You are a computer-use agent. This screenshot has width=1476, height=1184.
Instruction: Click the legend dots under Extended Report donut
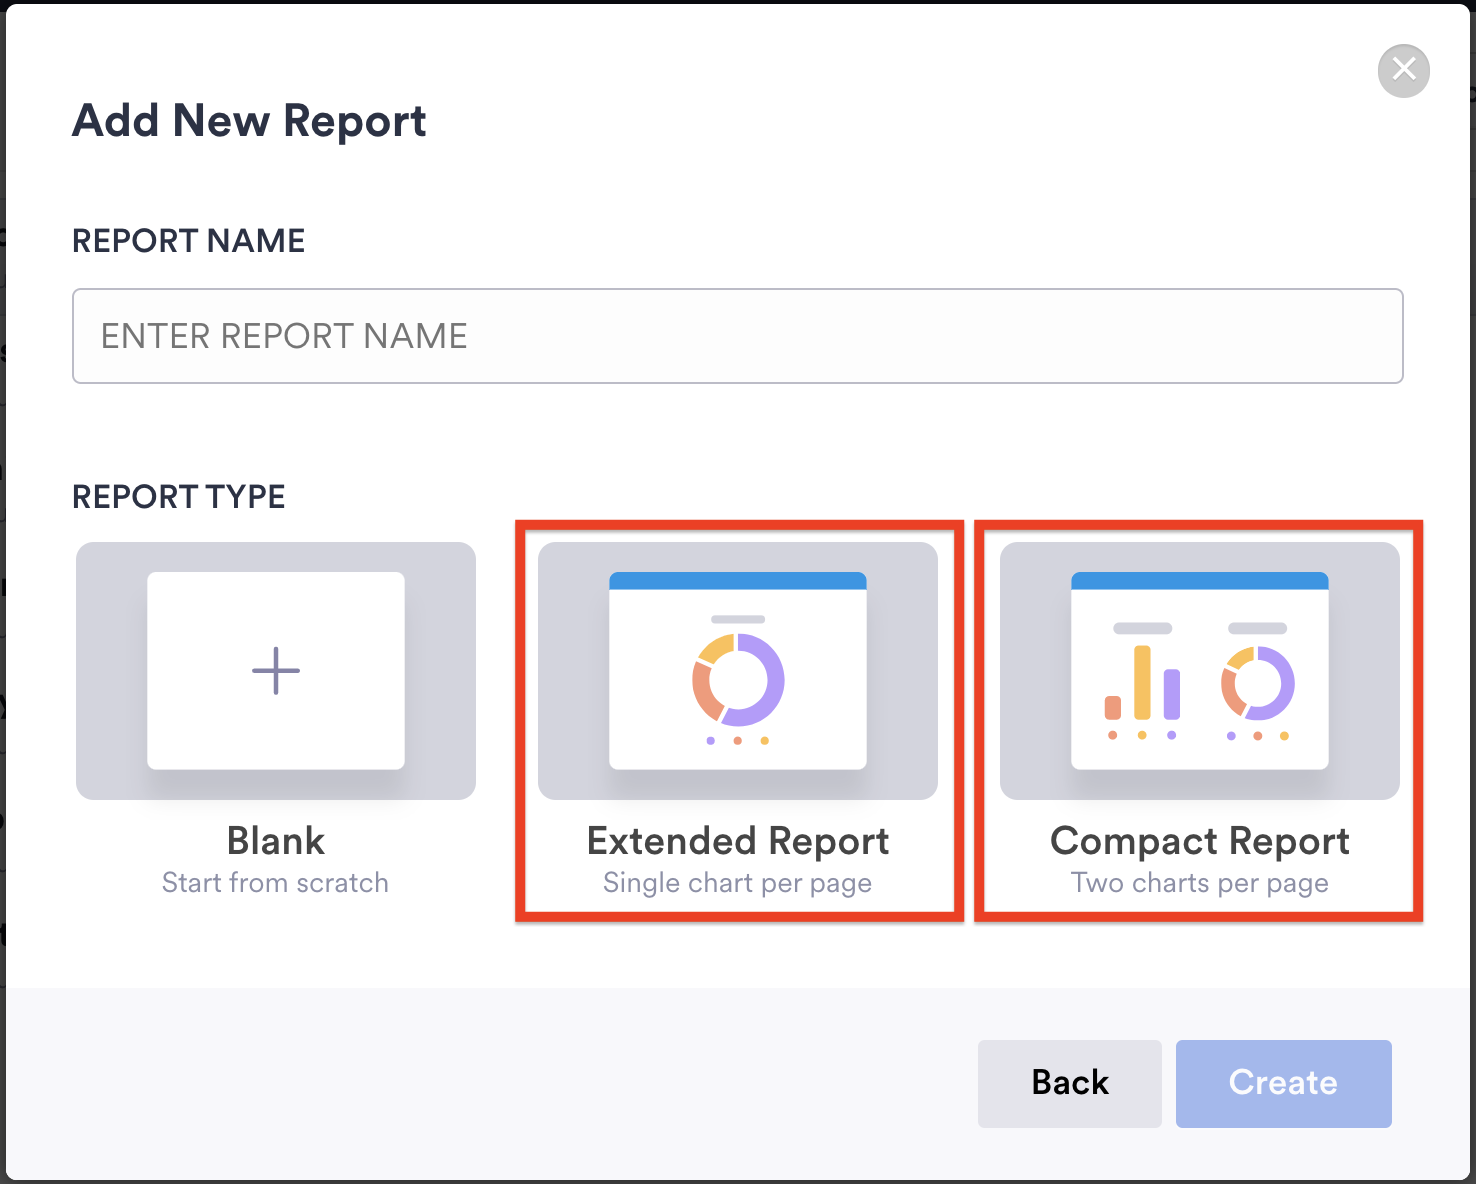[737, 741]
